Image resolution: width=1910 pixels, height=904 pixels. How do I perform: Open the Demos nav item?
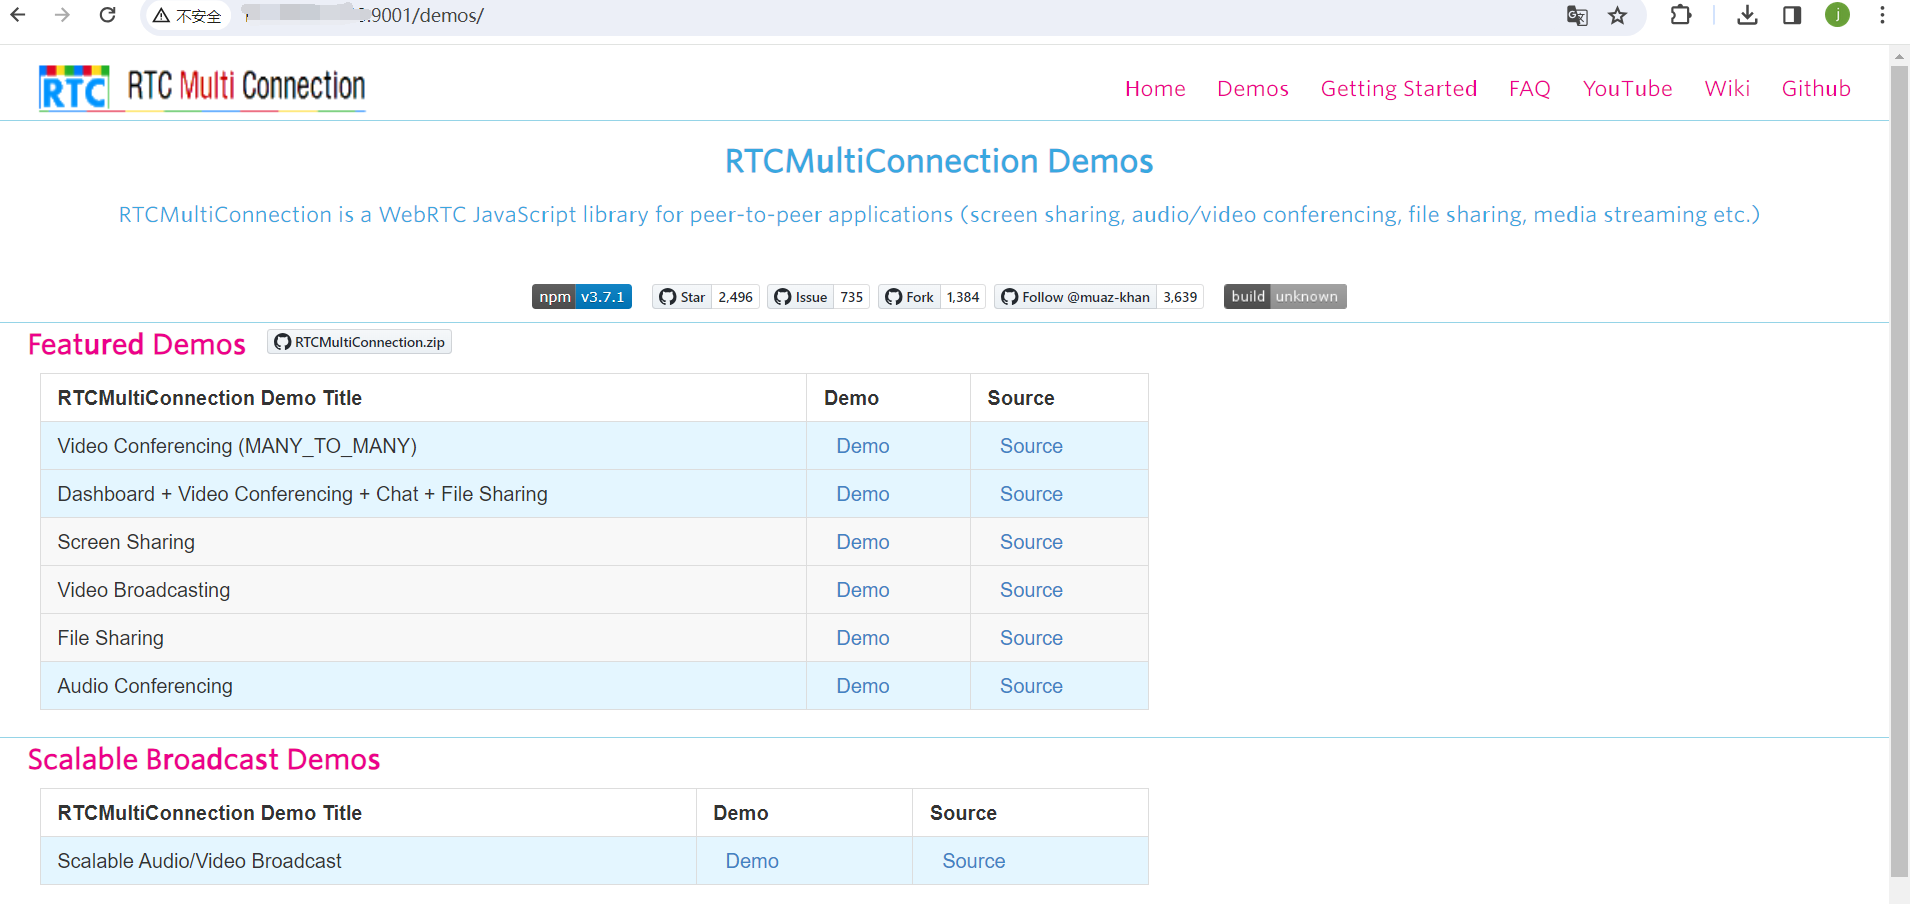(x=1253, y=89)
